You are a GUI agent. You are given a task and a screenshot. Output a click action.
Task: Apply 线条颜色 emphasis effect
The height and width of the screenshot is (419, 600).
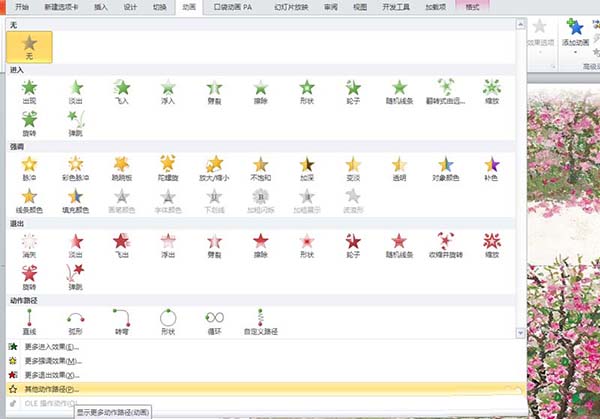click(29, 201)
